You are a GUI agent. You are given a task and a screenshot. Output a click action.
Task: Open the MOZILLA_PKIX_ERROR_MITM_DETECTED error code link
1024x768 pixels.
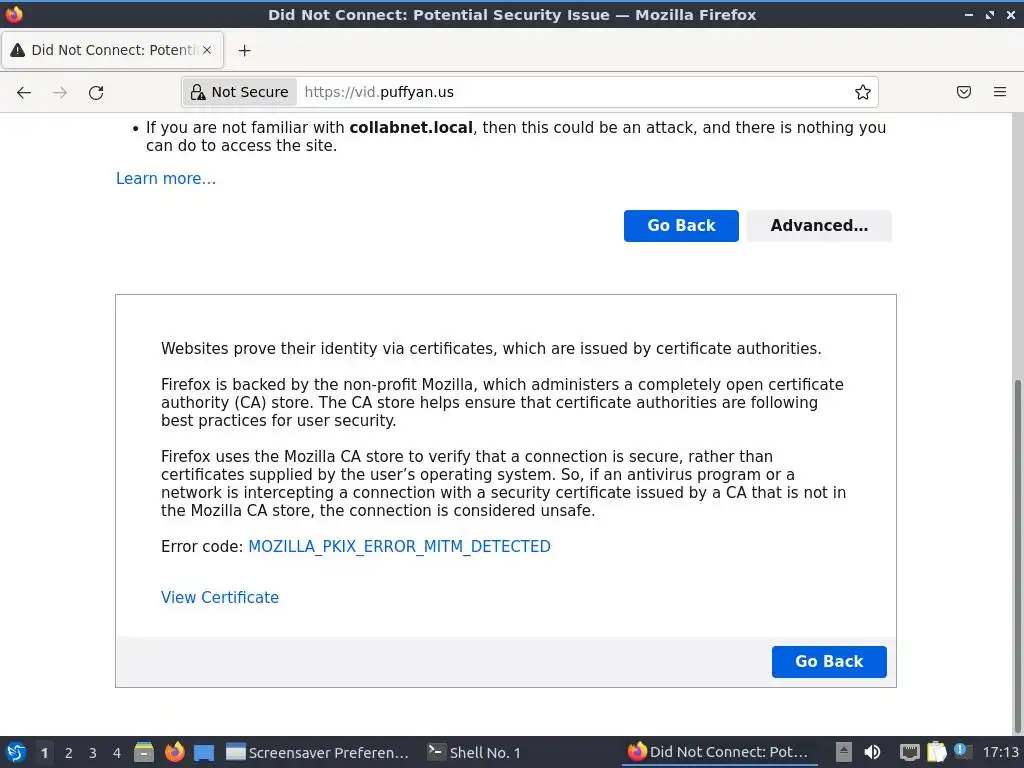(399, 547)
